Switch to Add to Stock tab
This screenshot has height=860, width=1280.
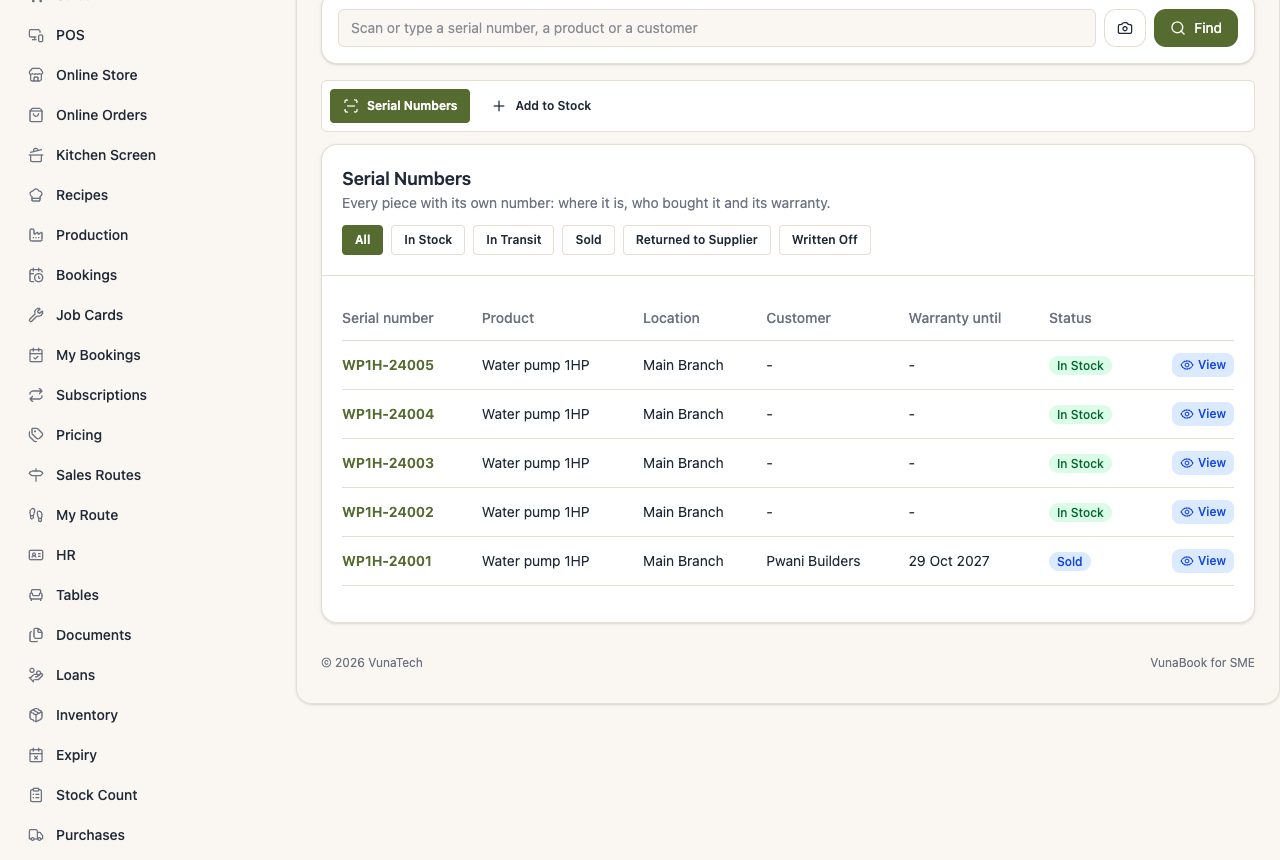click(x=542, y=106)
